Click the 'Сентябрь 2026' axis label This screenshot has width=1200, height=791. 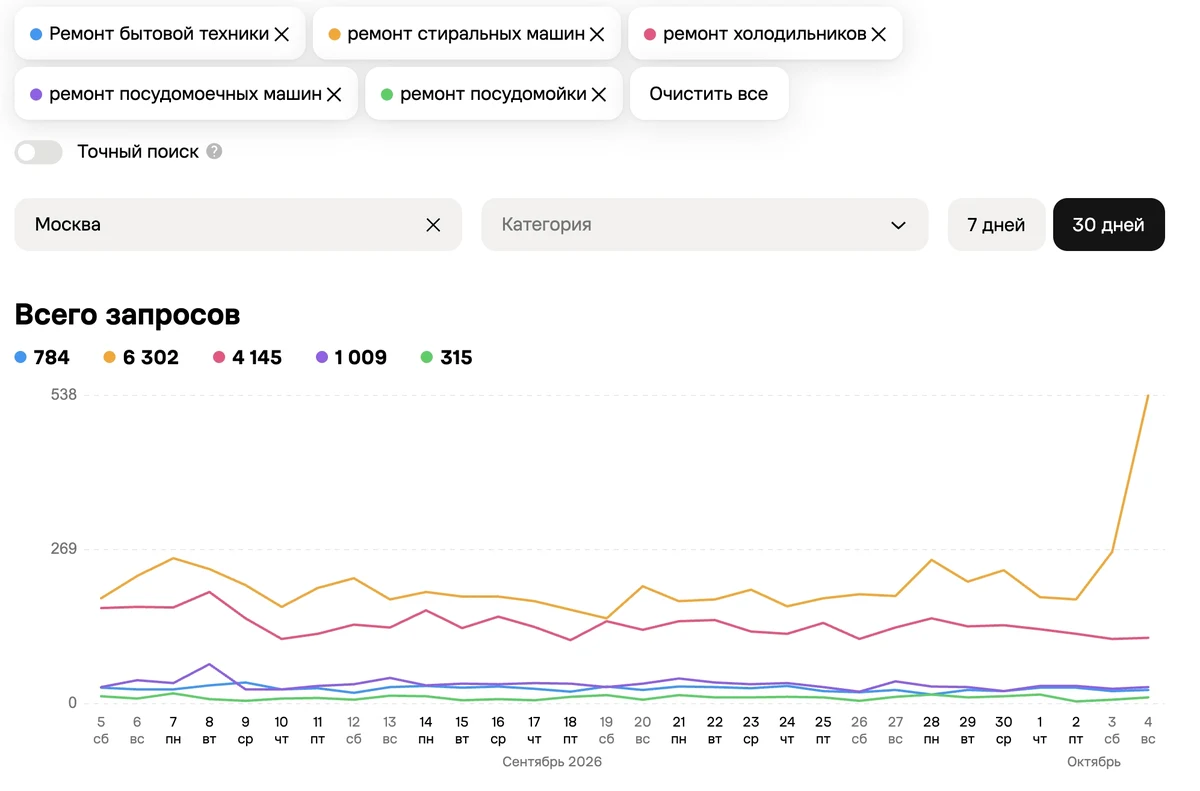pos(552,762)
